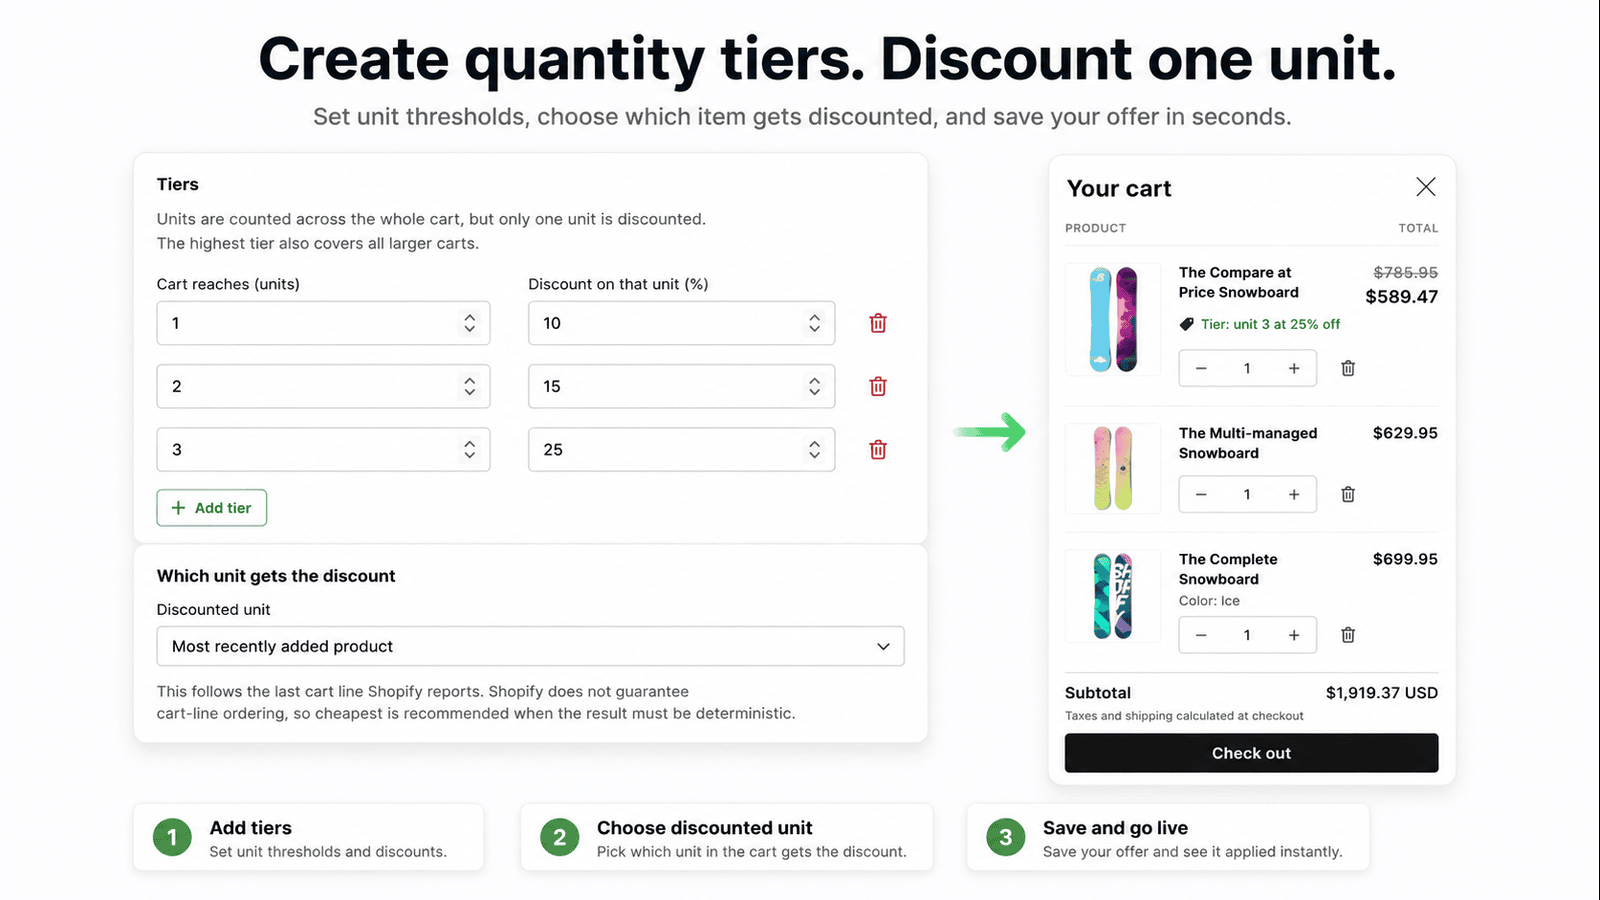
Task: Close the Your cart panel
Action: pyautogui.click(x=1426, y=187)
